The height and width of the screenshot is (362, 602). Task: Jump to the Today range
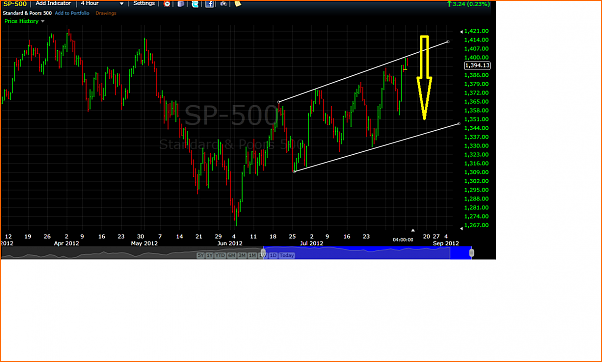287,255
